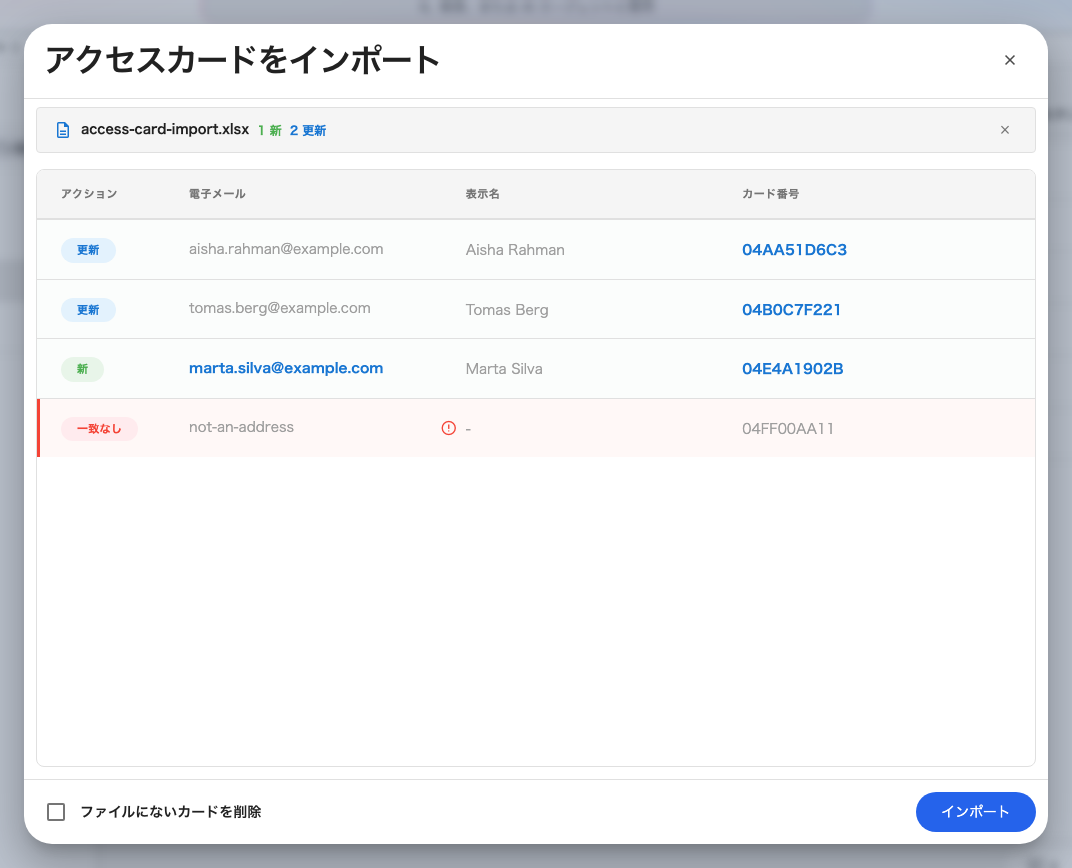Image resolution: width=1072 pixels, height=868 pixels.
Task: Select the アクション column header
Action: [x=89, y=193]
